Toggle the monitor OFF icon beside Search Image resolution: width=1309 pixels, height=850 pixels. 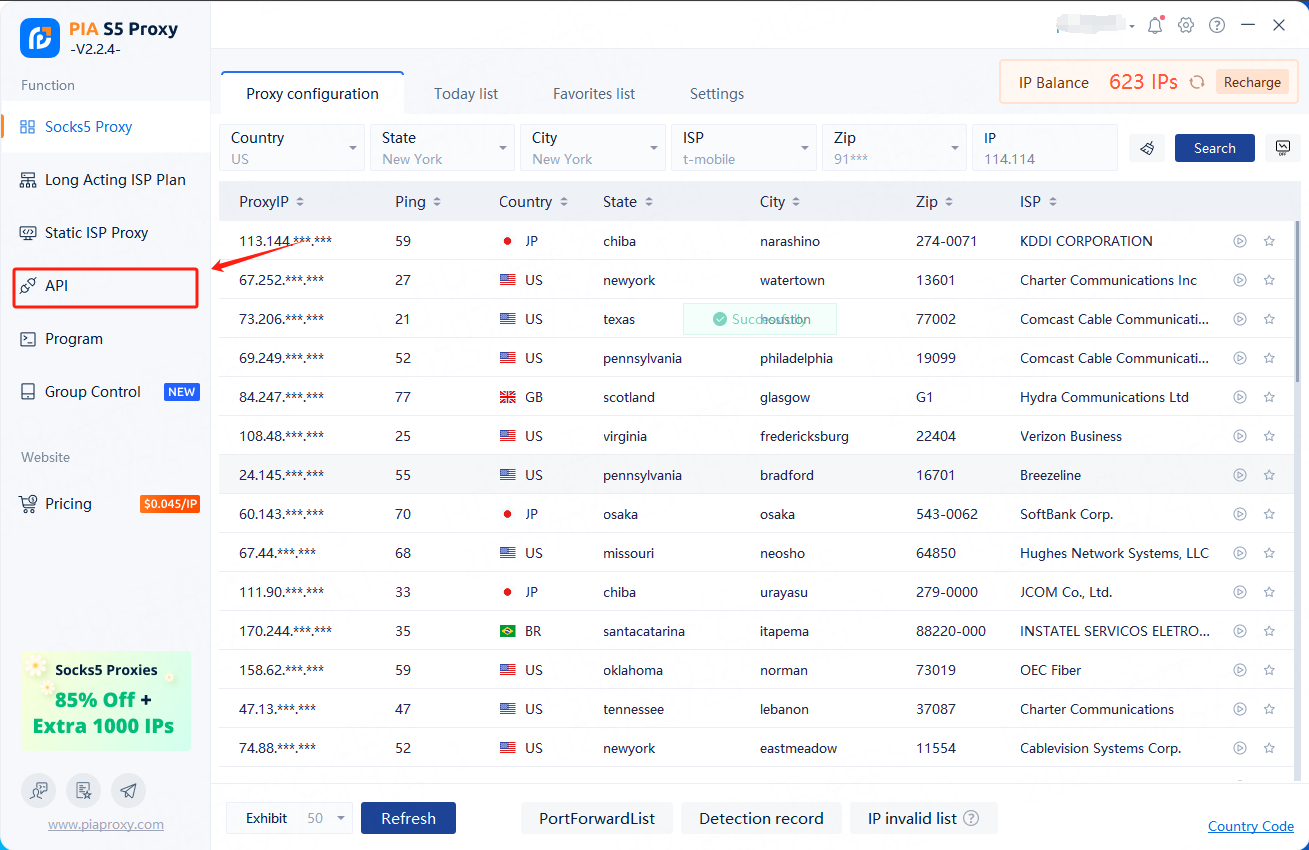click(1282, 148)
